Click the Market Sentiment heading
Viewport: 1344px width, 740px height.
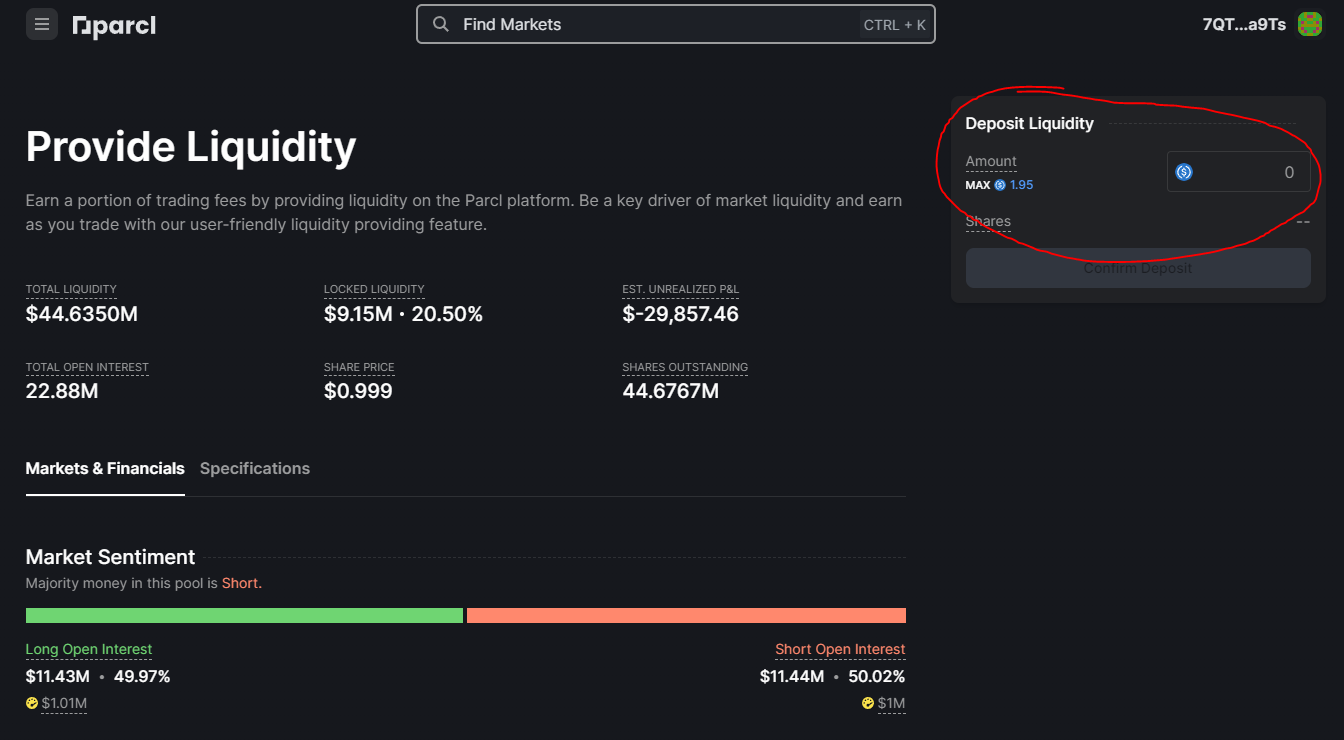pyautogui.click(x=110, y=557)
